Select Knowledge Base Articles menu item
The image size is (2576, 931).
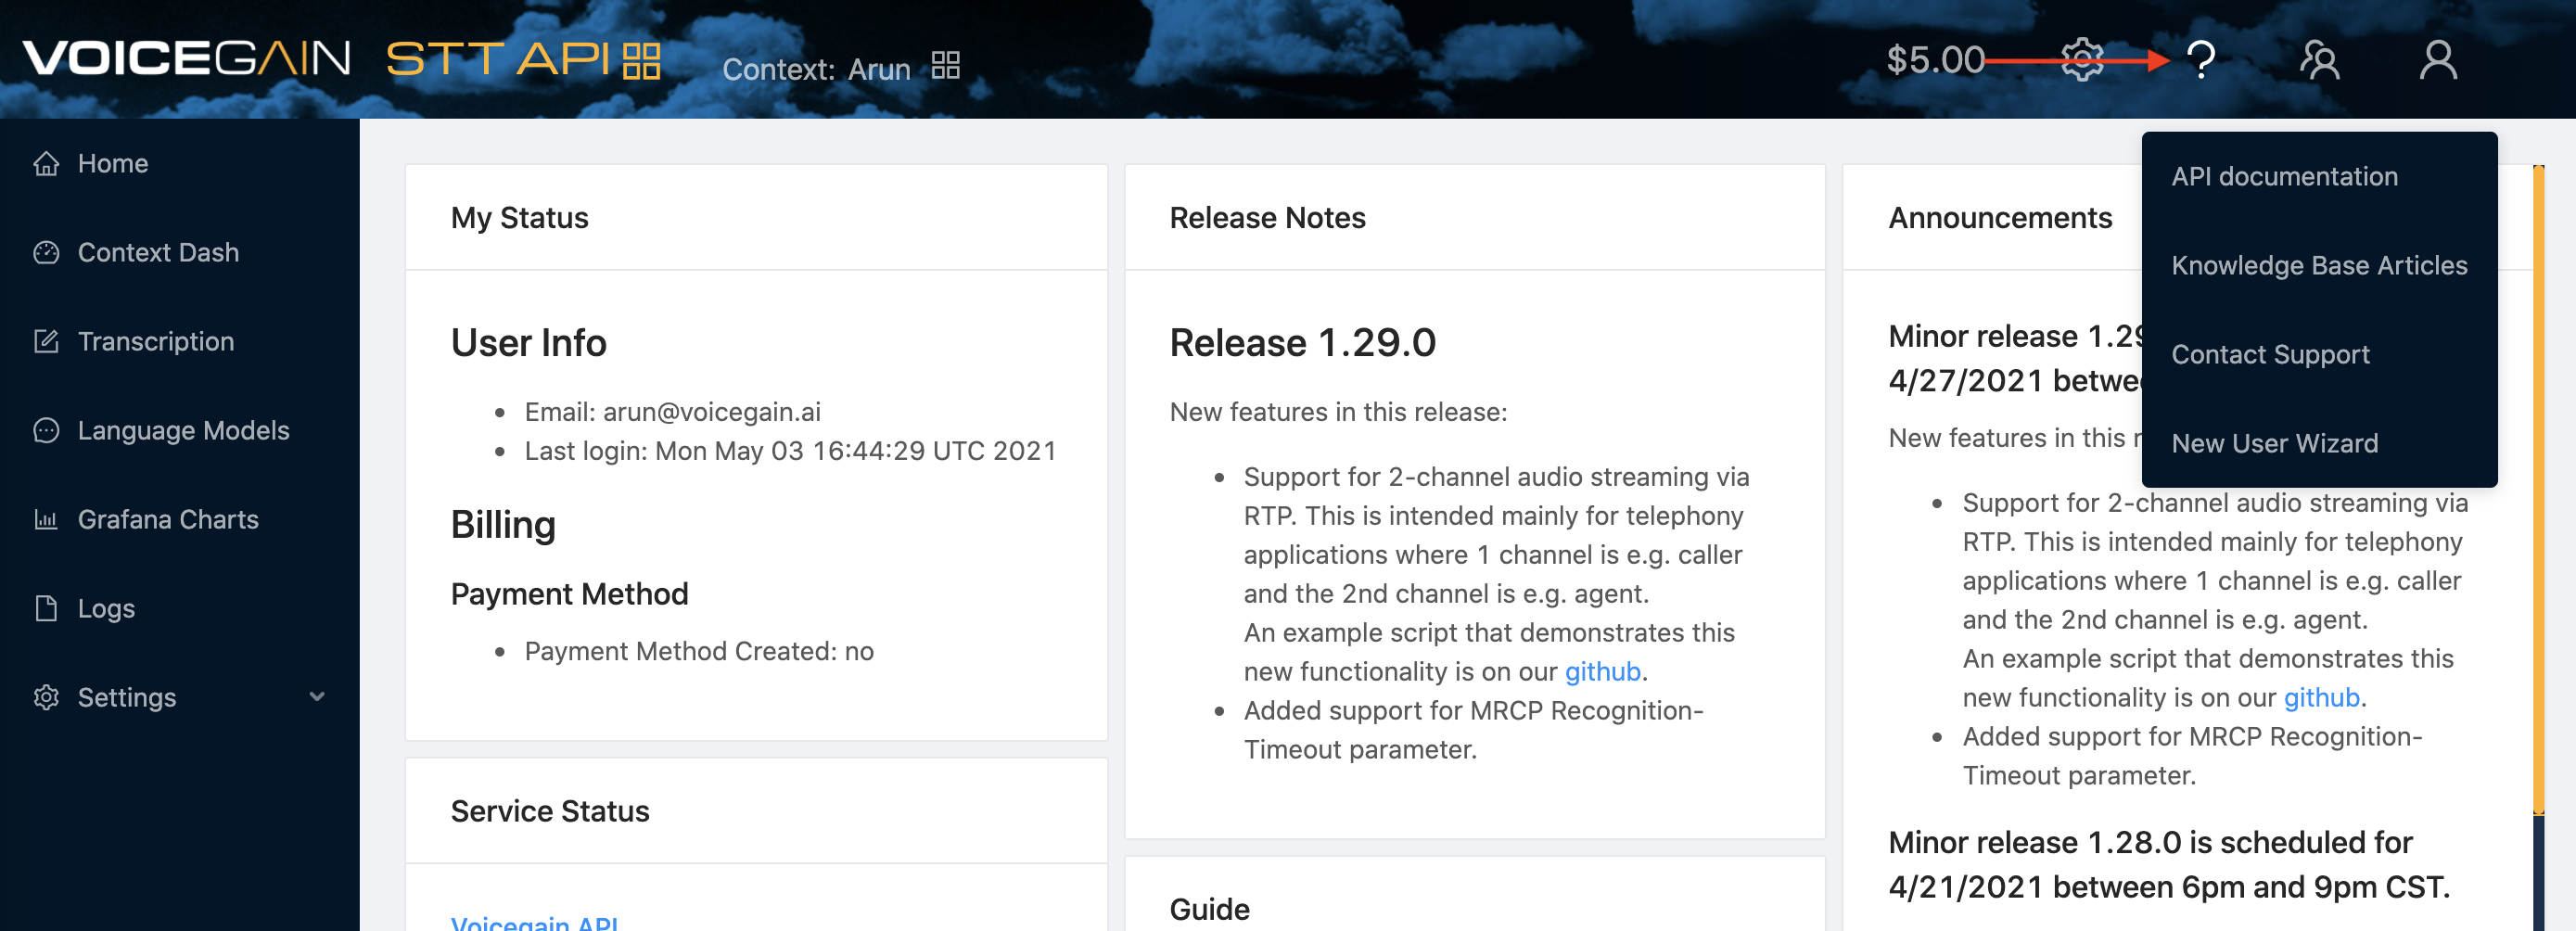2319,265
